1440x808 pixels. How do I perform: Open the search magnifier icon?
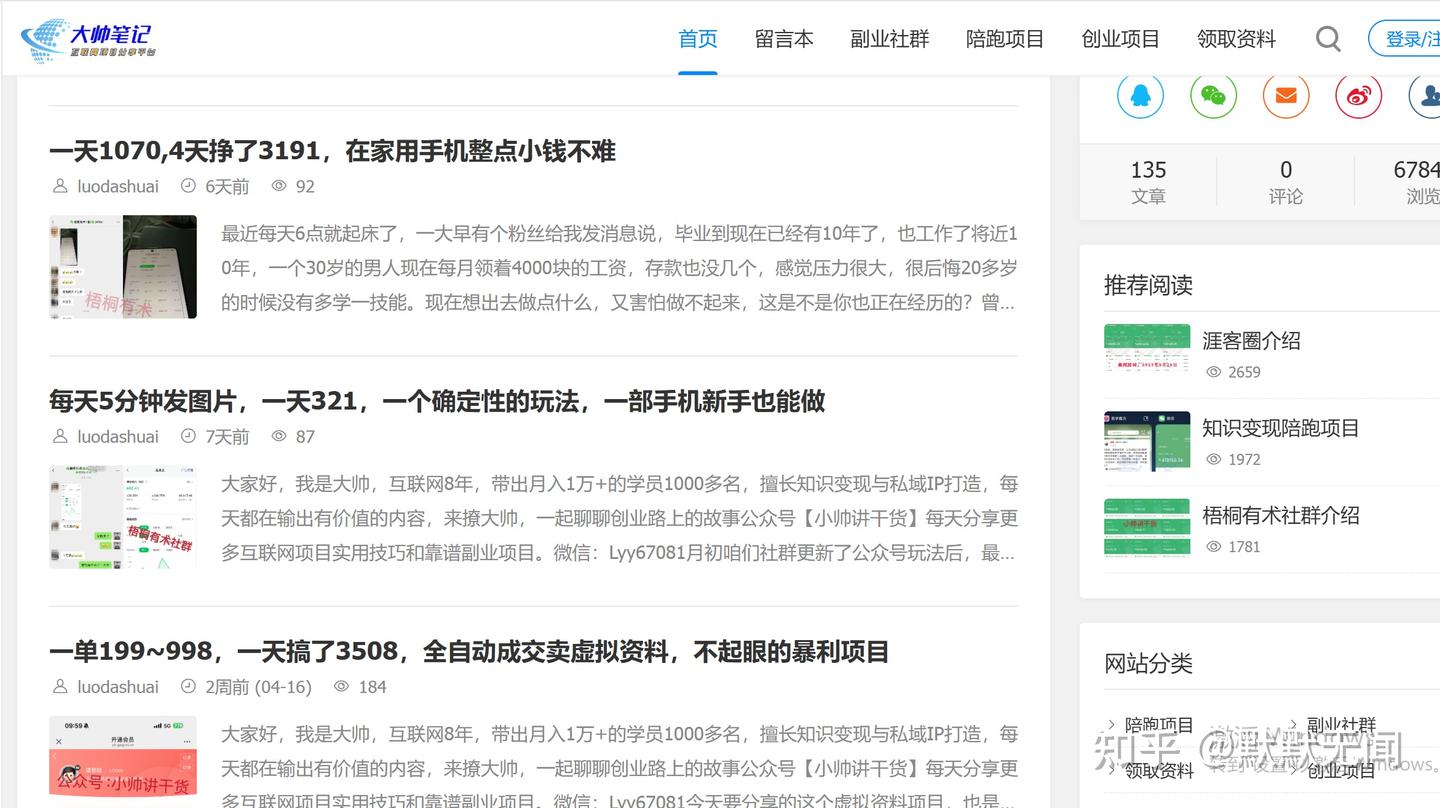[1328, 39]
